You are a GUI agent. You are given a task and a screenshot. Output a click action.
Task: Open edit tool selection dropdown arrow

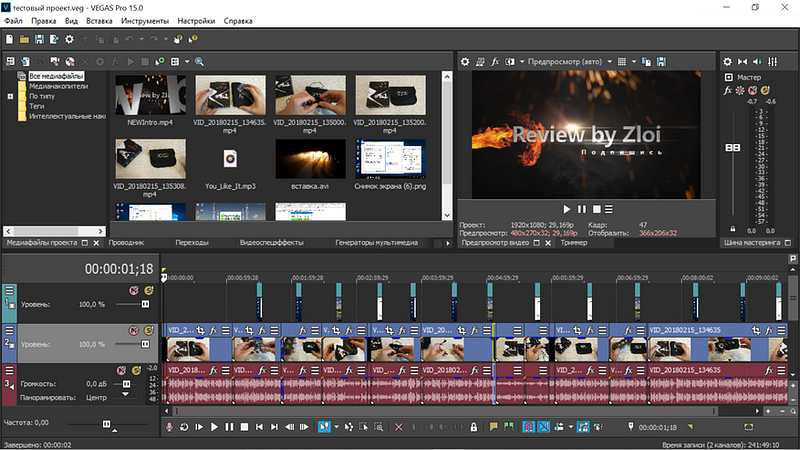pos(336,427)
